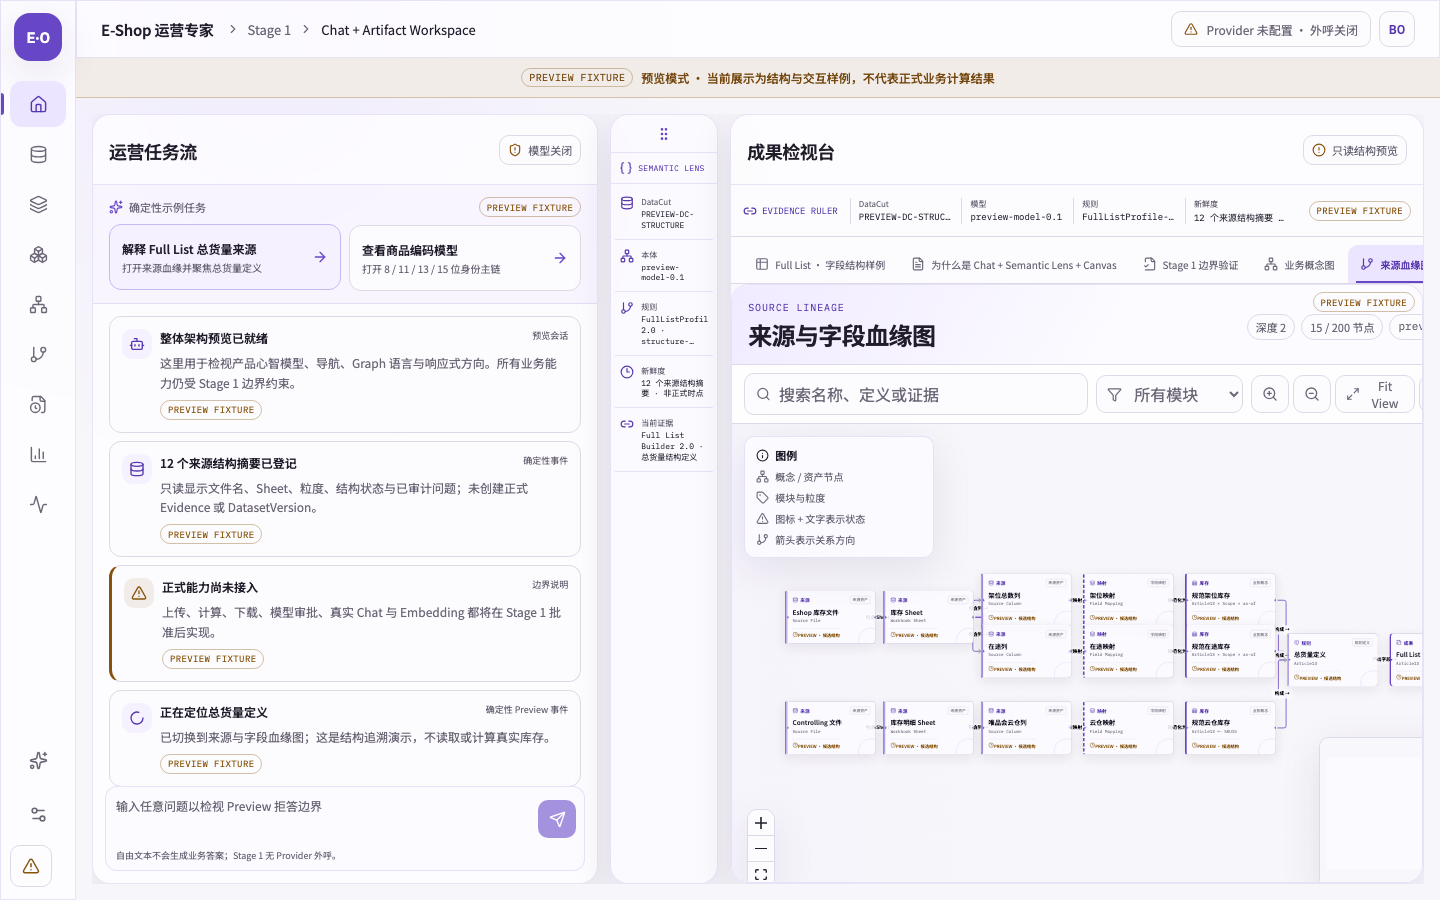Switch to 业务概念图 tab

[x=1299, y=265]
